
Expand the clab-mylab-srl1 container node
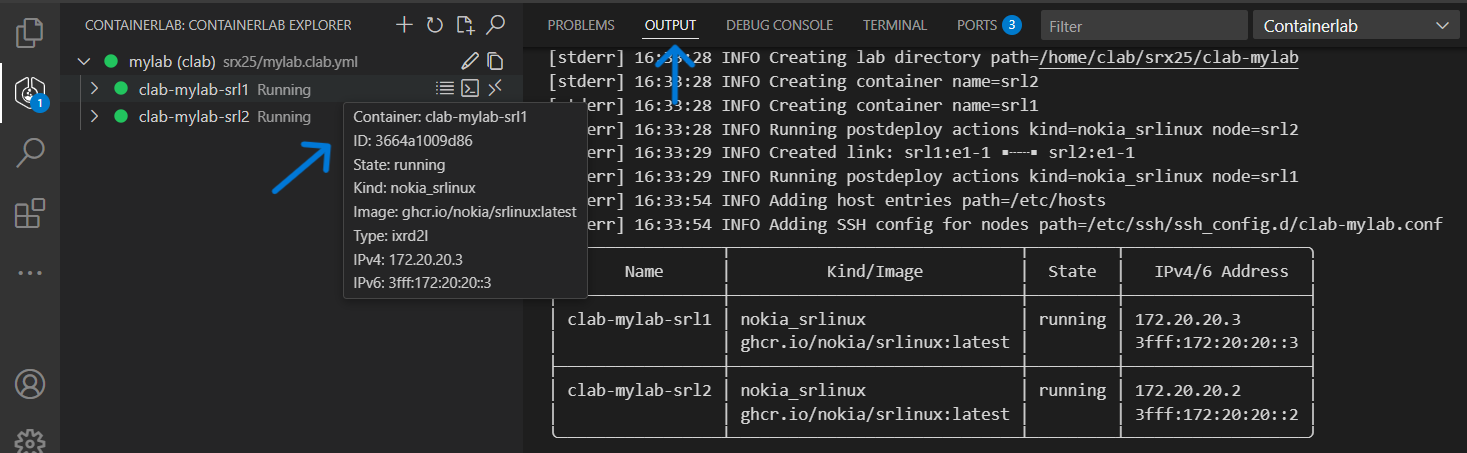95,89
